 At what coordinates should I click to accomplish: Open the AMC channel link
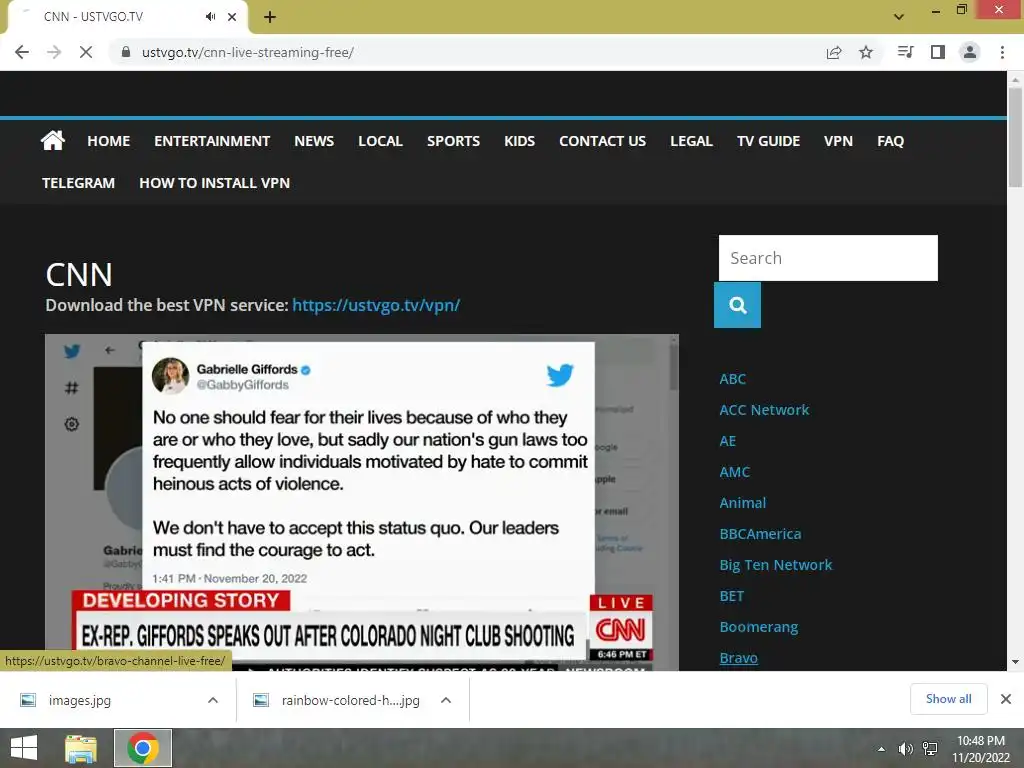[x=735, y=472]
